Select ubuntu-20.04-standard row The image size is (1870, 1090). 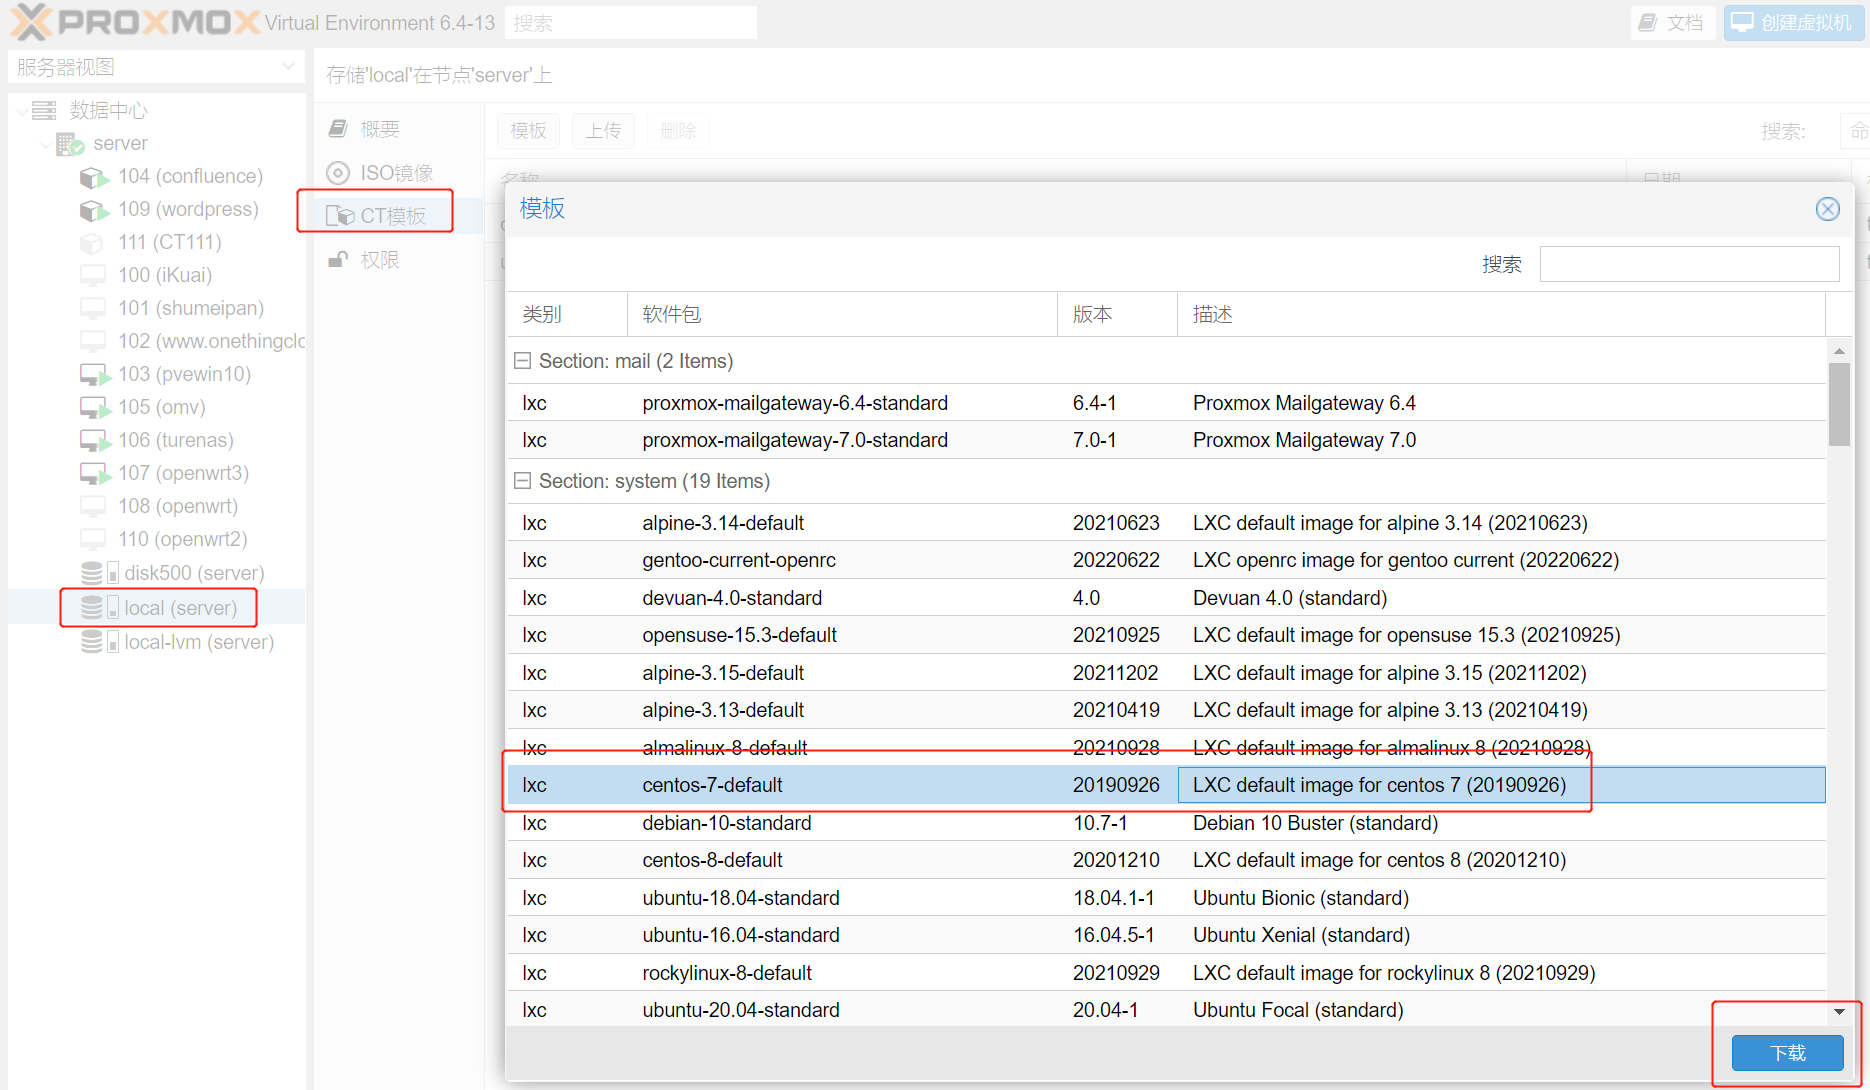1166,1010
